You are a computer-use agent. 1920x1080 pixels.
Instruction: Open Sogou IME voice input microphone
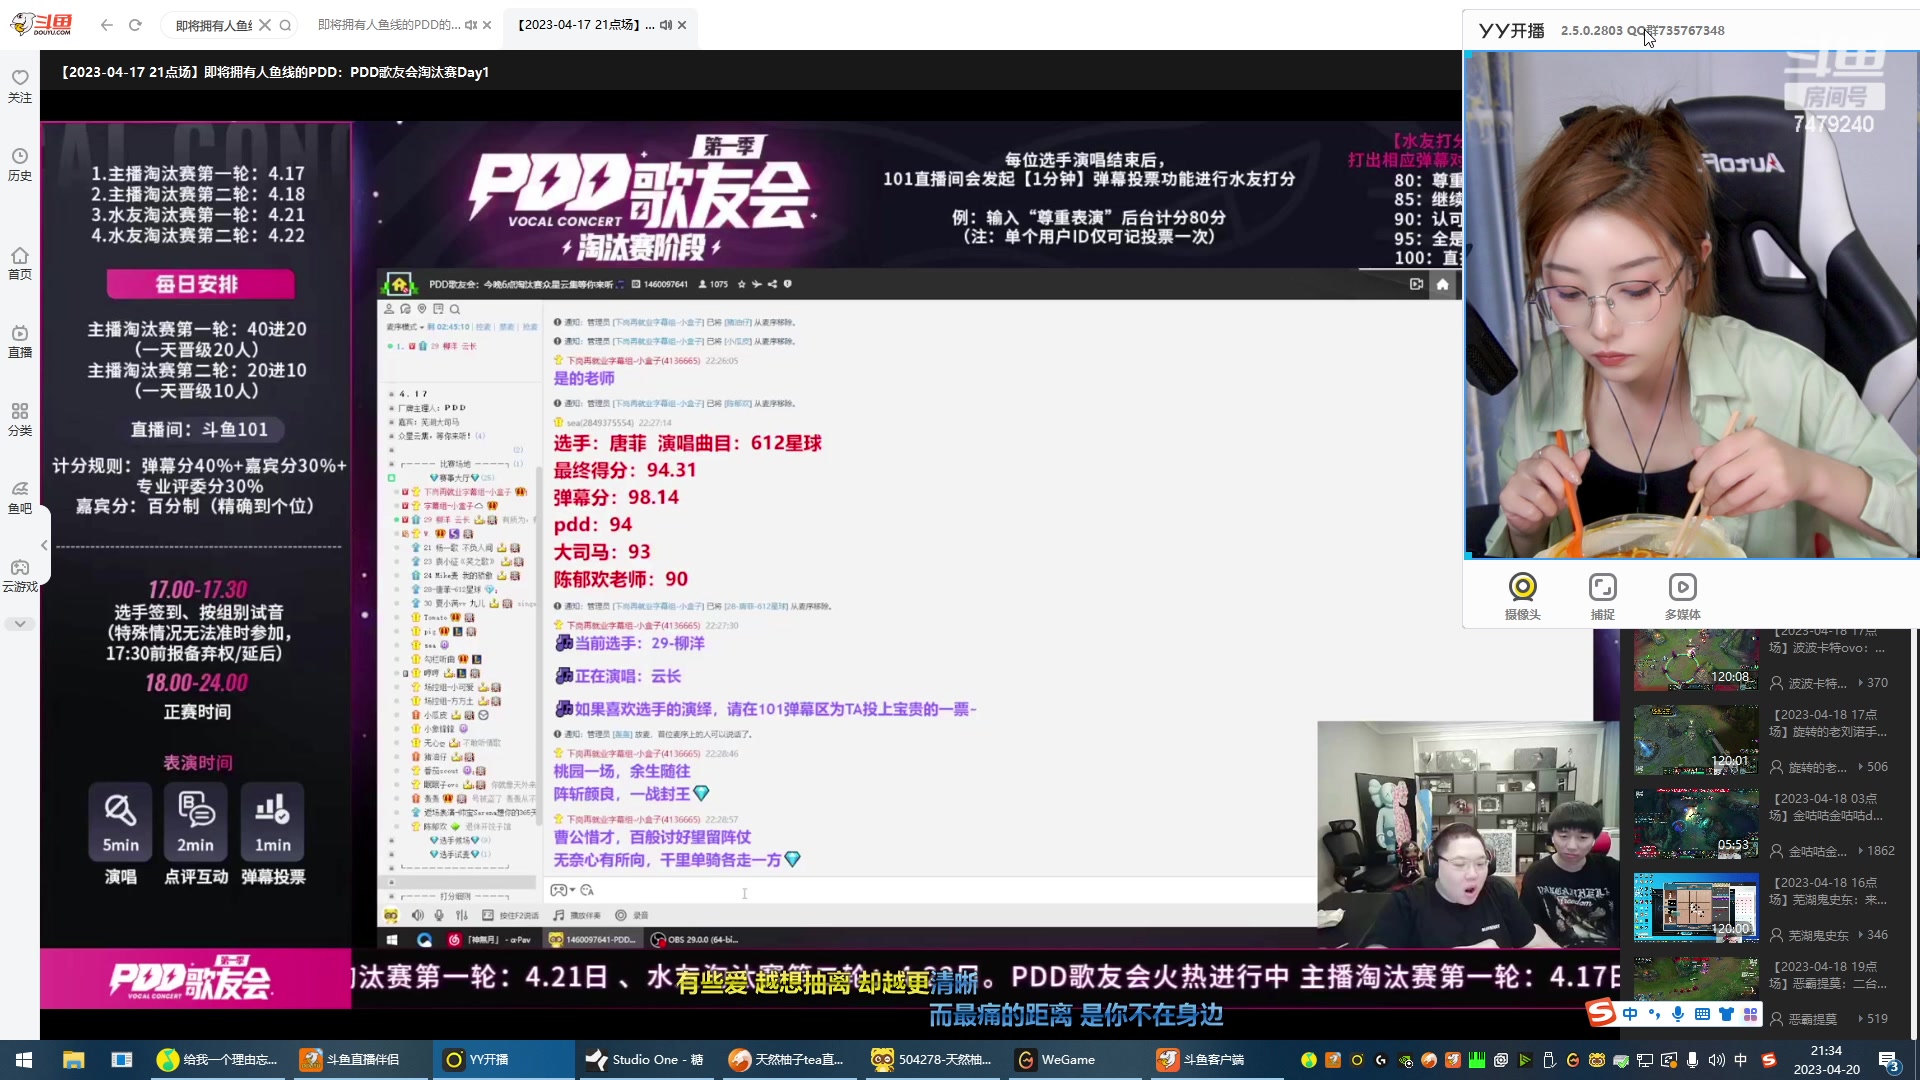(x=1678, y=1014)
